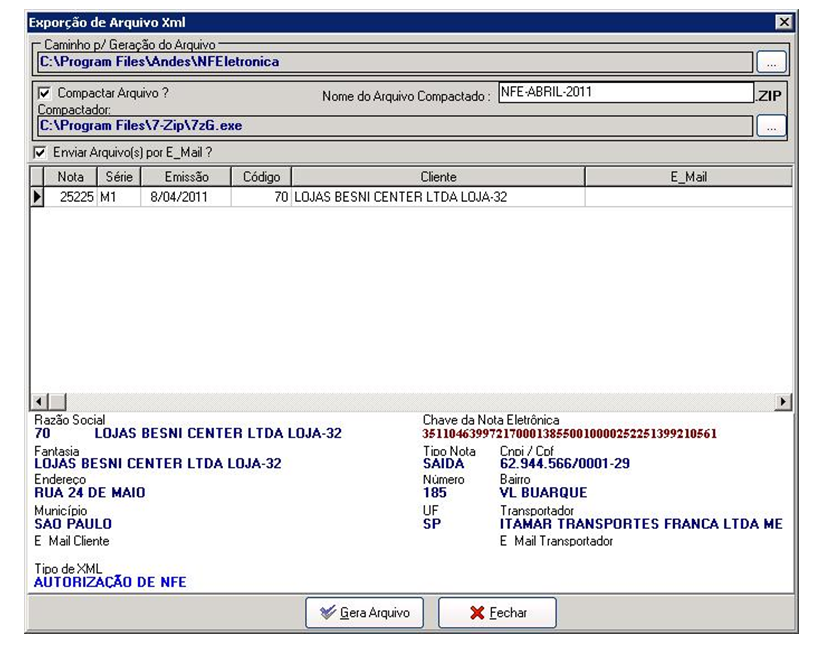Click the CNPJ value 62.944.566/0001-29
Viewport: 833px width, 649px height.
pos(565,464)
